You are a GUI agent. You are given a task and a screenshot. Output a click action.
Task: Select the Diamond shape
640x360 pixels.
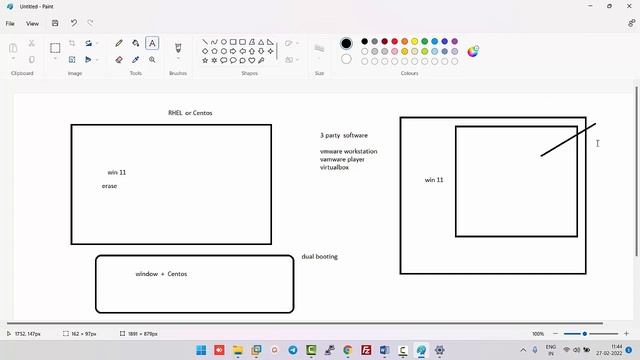[x=205, y=51]
